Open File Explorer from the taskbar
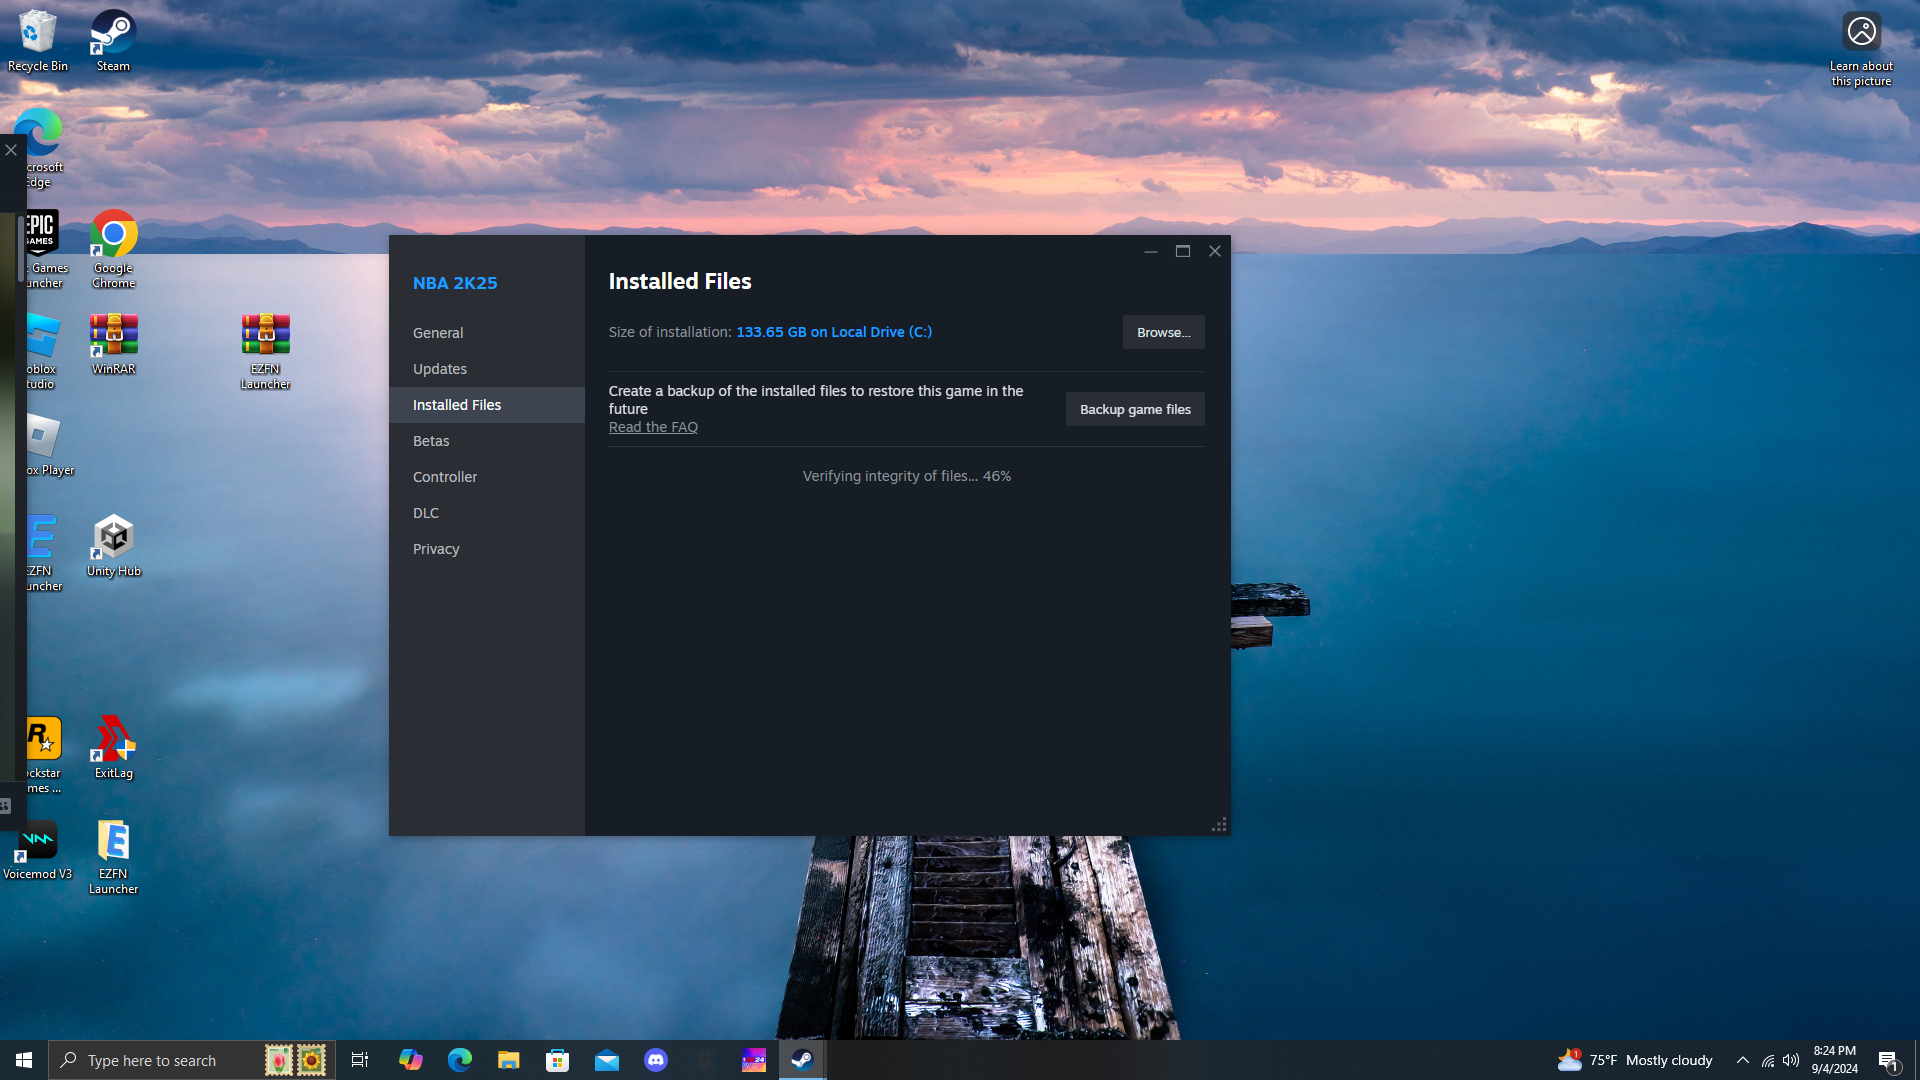Screen dimensions: 1920x1080 508,1060
